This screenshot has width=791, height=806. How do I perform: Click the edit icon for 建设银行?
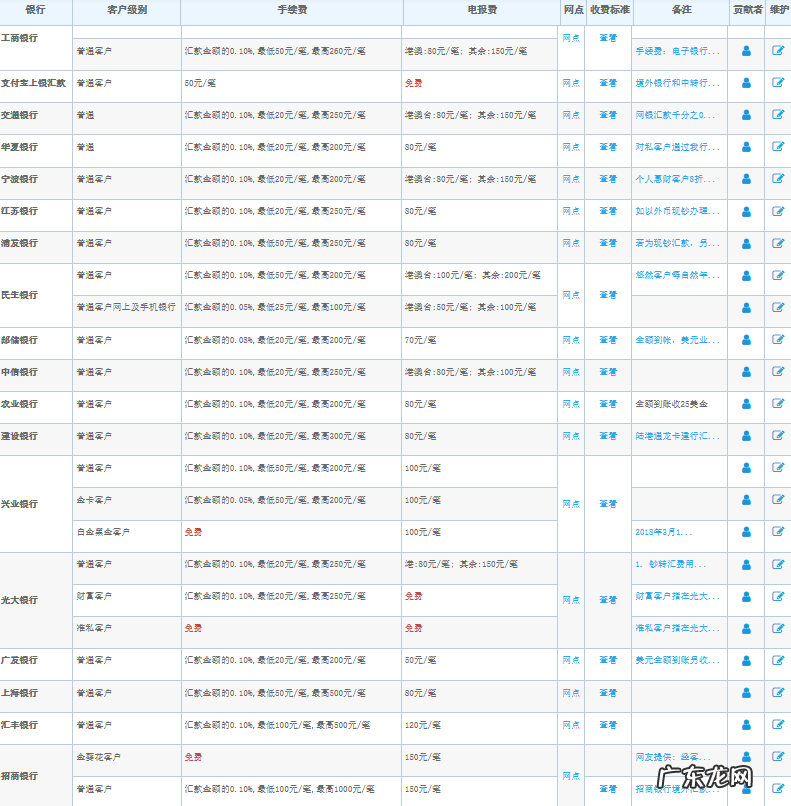point(778,436)
